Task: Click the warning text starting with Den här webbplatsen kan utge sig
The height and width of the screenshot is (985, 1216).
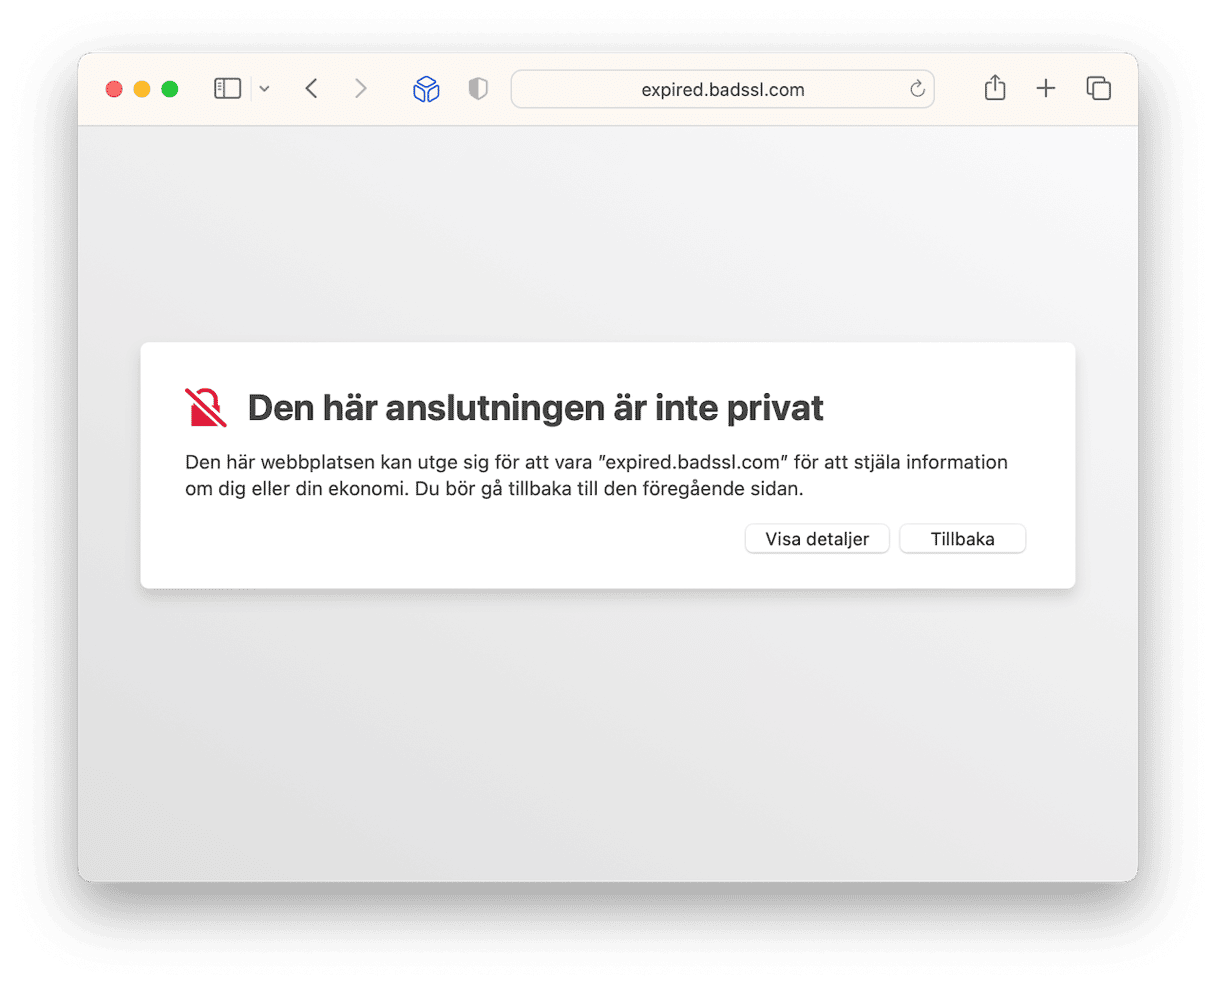Action: (x=596, y=475)
